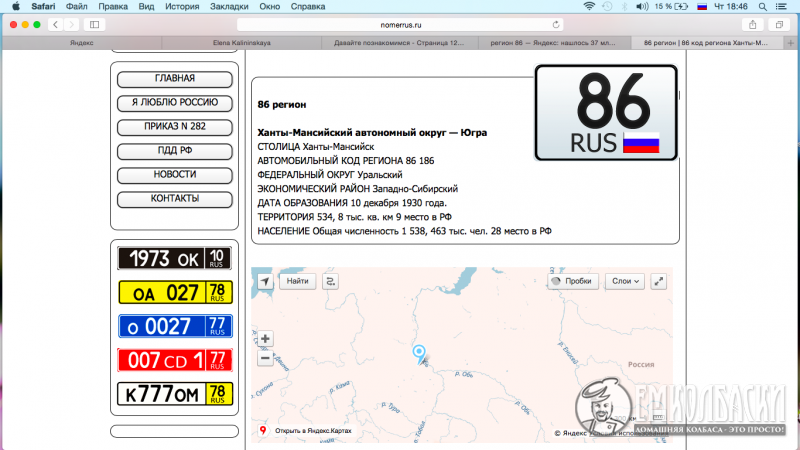The width and height of the screenshot is (800, 450).
Task: Click the АВТОМОБИЛЬНЫЙ КОД РЕГИОНА 86 186 line
Action: click(345, 161)
